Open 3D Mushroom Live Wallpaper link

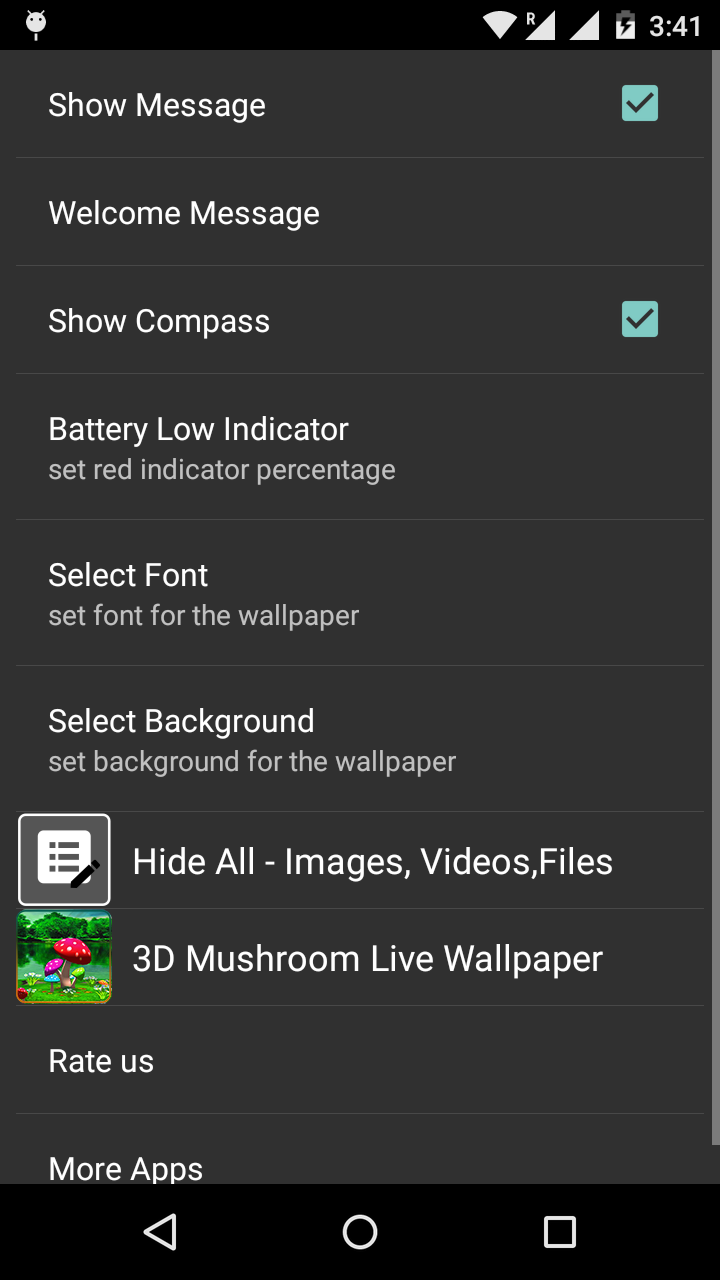click(x=367, y=958)
